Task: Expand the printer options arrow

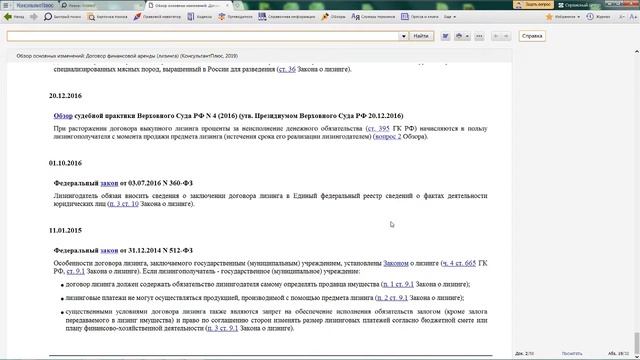Action: pos(467,36)
